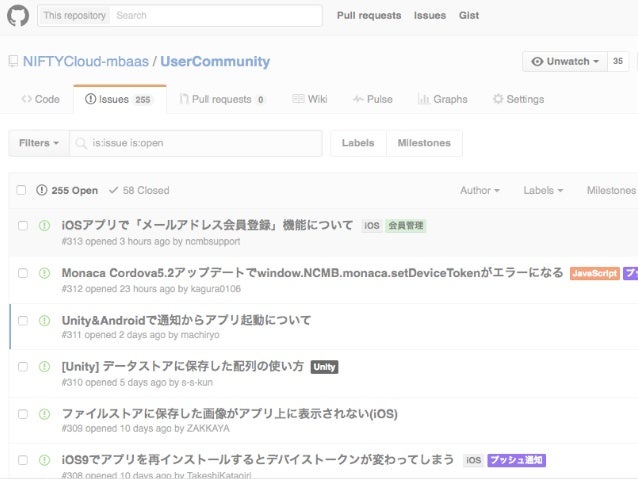The image size is (638, 479).
Task: Check the box for issue #310
Action: click(x=23, y=367)
